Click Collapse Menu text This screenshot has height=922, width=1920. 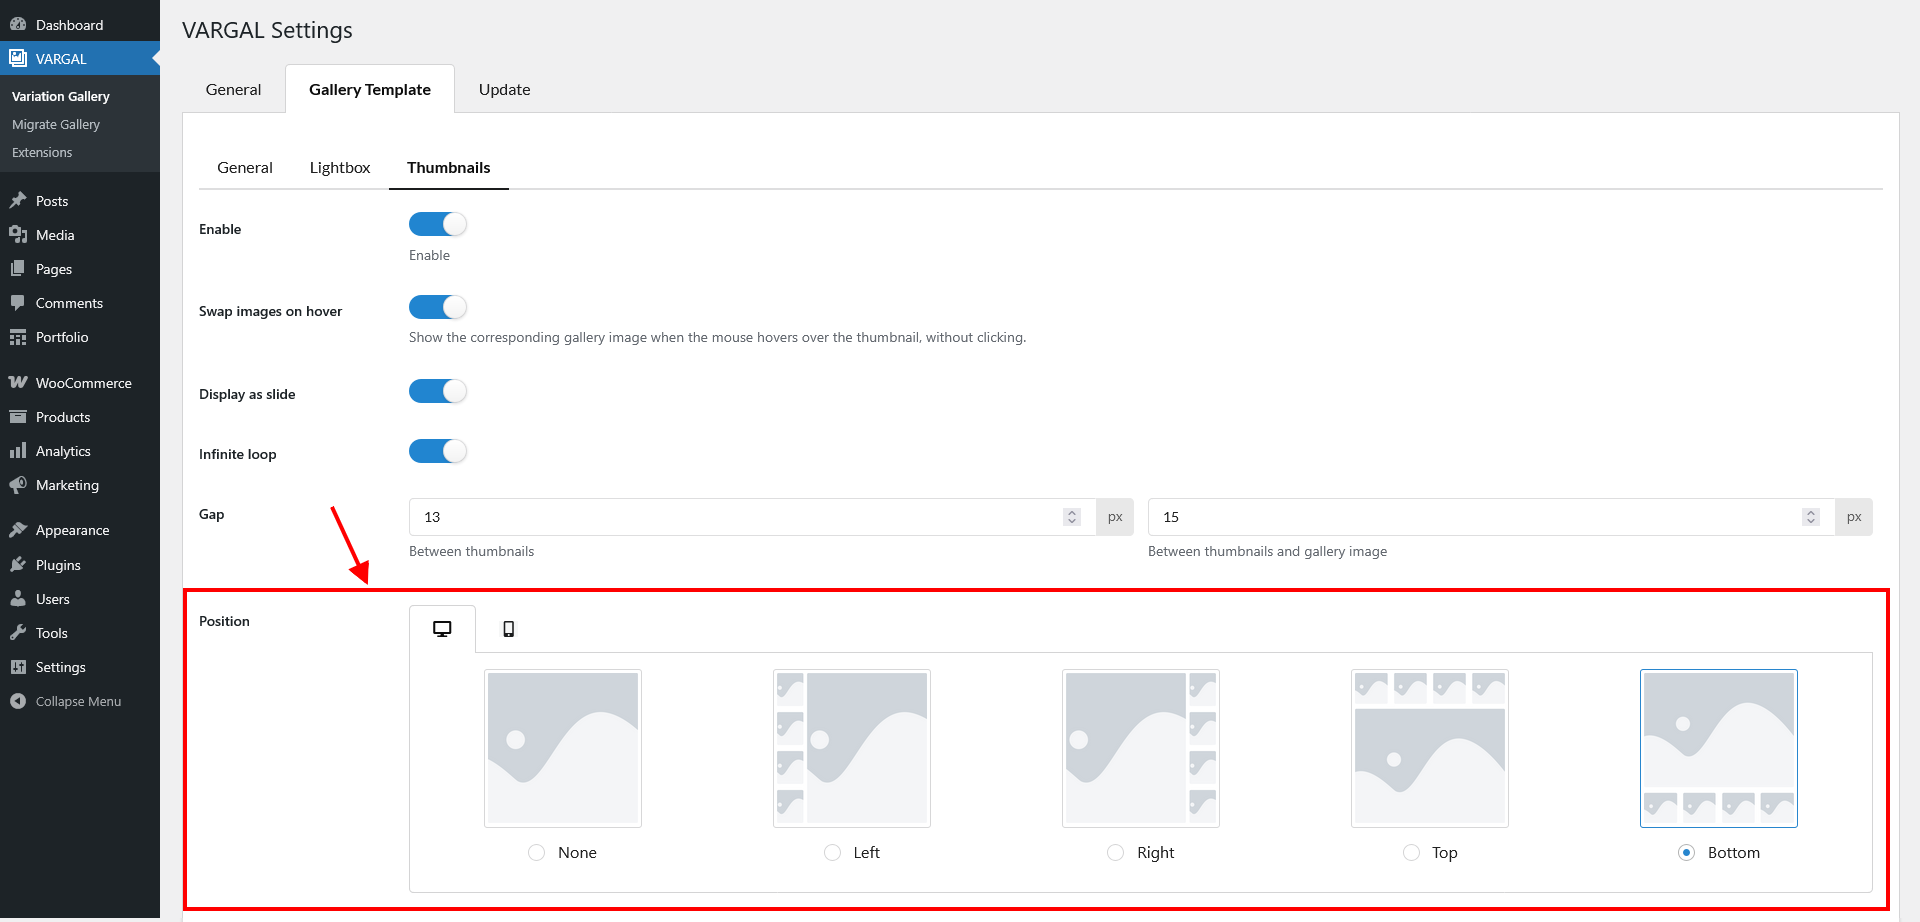tap(78, 701)
